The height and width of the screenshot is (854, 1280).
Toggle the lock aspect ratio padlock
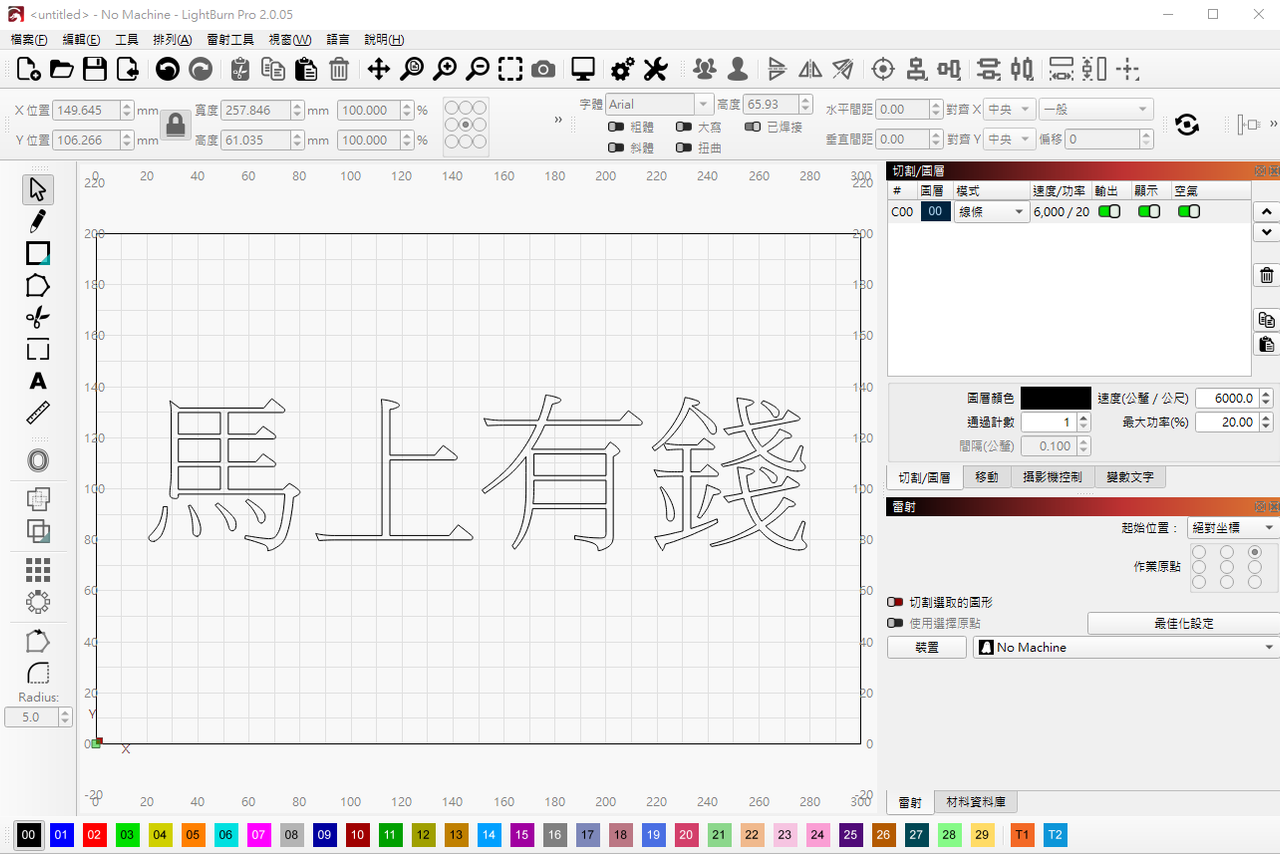(x=176, y=125)
